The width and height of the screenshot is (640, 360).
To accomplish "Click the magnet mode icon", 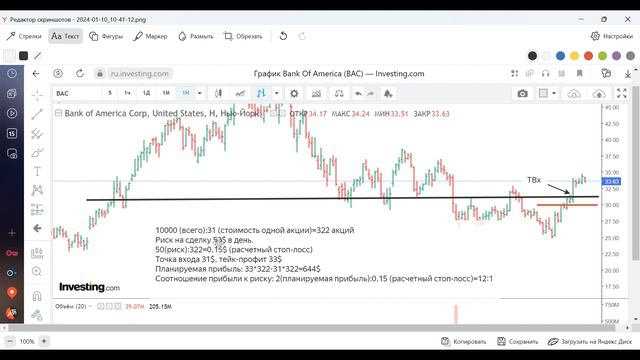I will click(37, 296).
